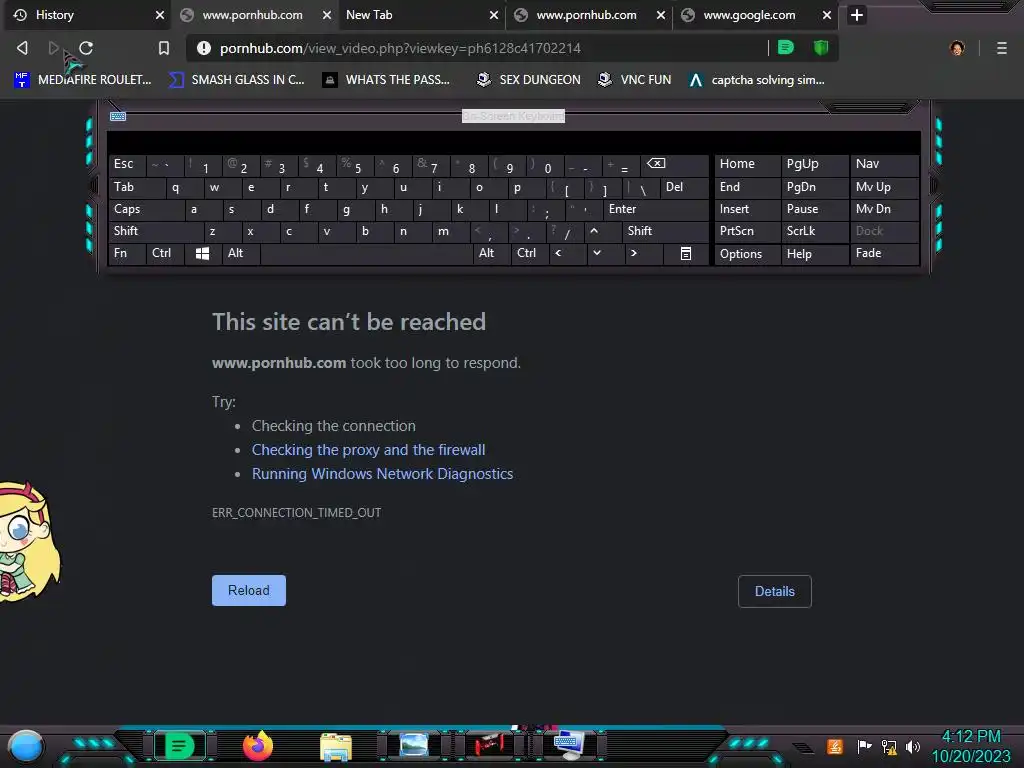Open File Explorer from the taskbar
Viewport: 1024px width, 768px height.
[336, 746]
